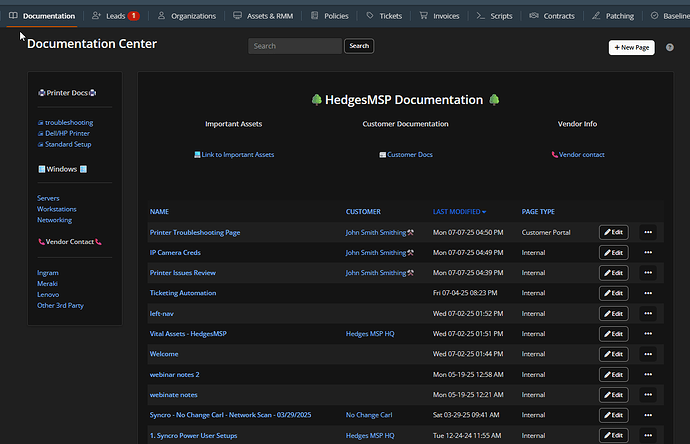
Task: Open more options for left-nav row
Action: pos(648,313)
